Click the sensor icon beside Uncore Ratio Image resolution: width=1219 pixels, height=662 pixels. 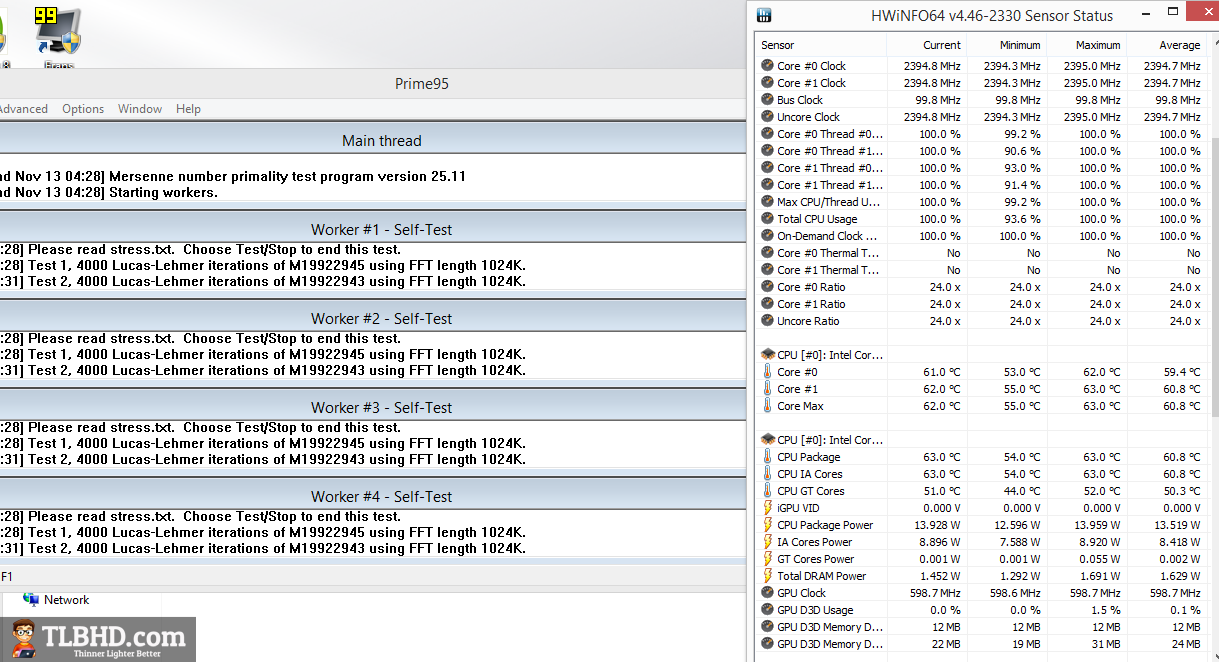767,321
